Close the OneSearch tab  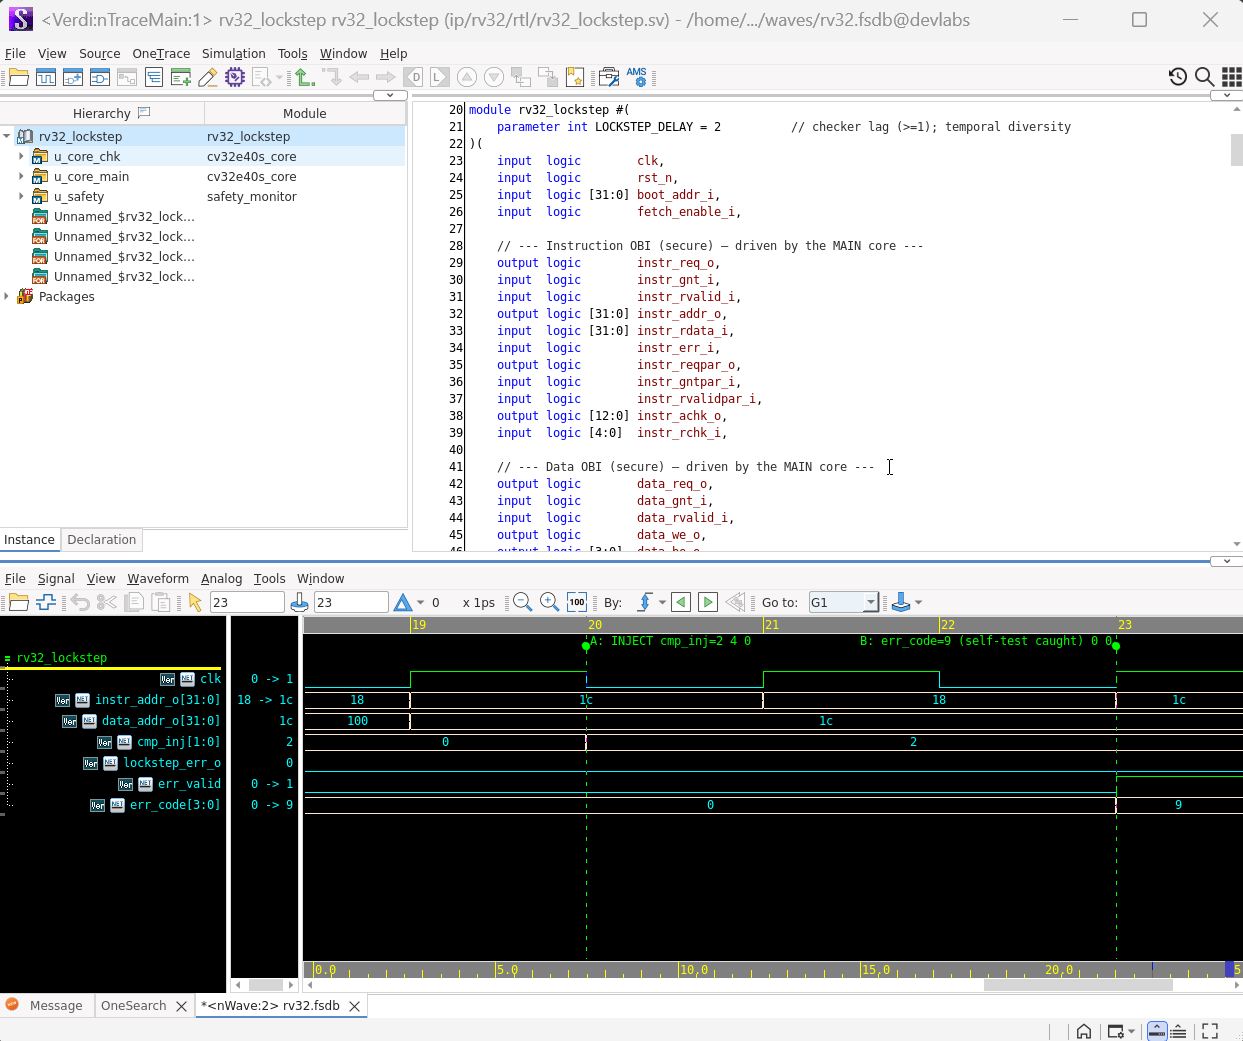click(181, 1006)
